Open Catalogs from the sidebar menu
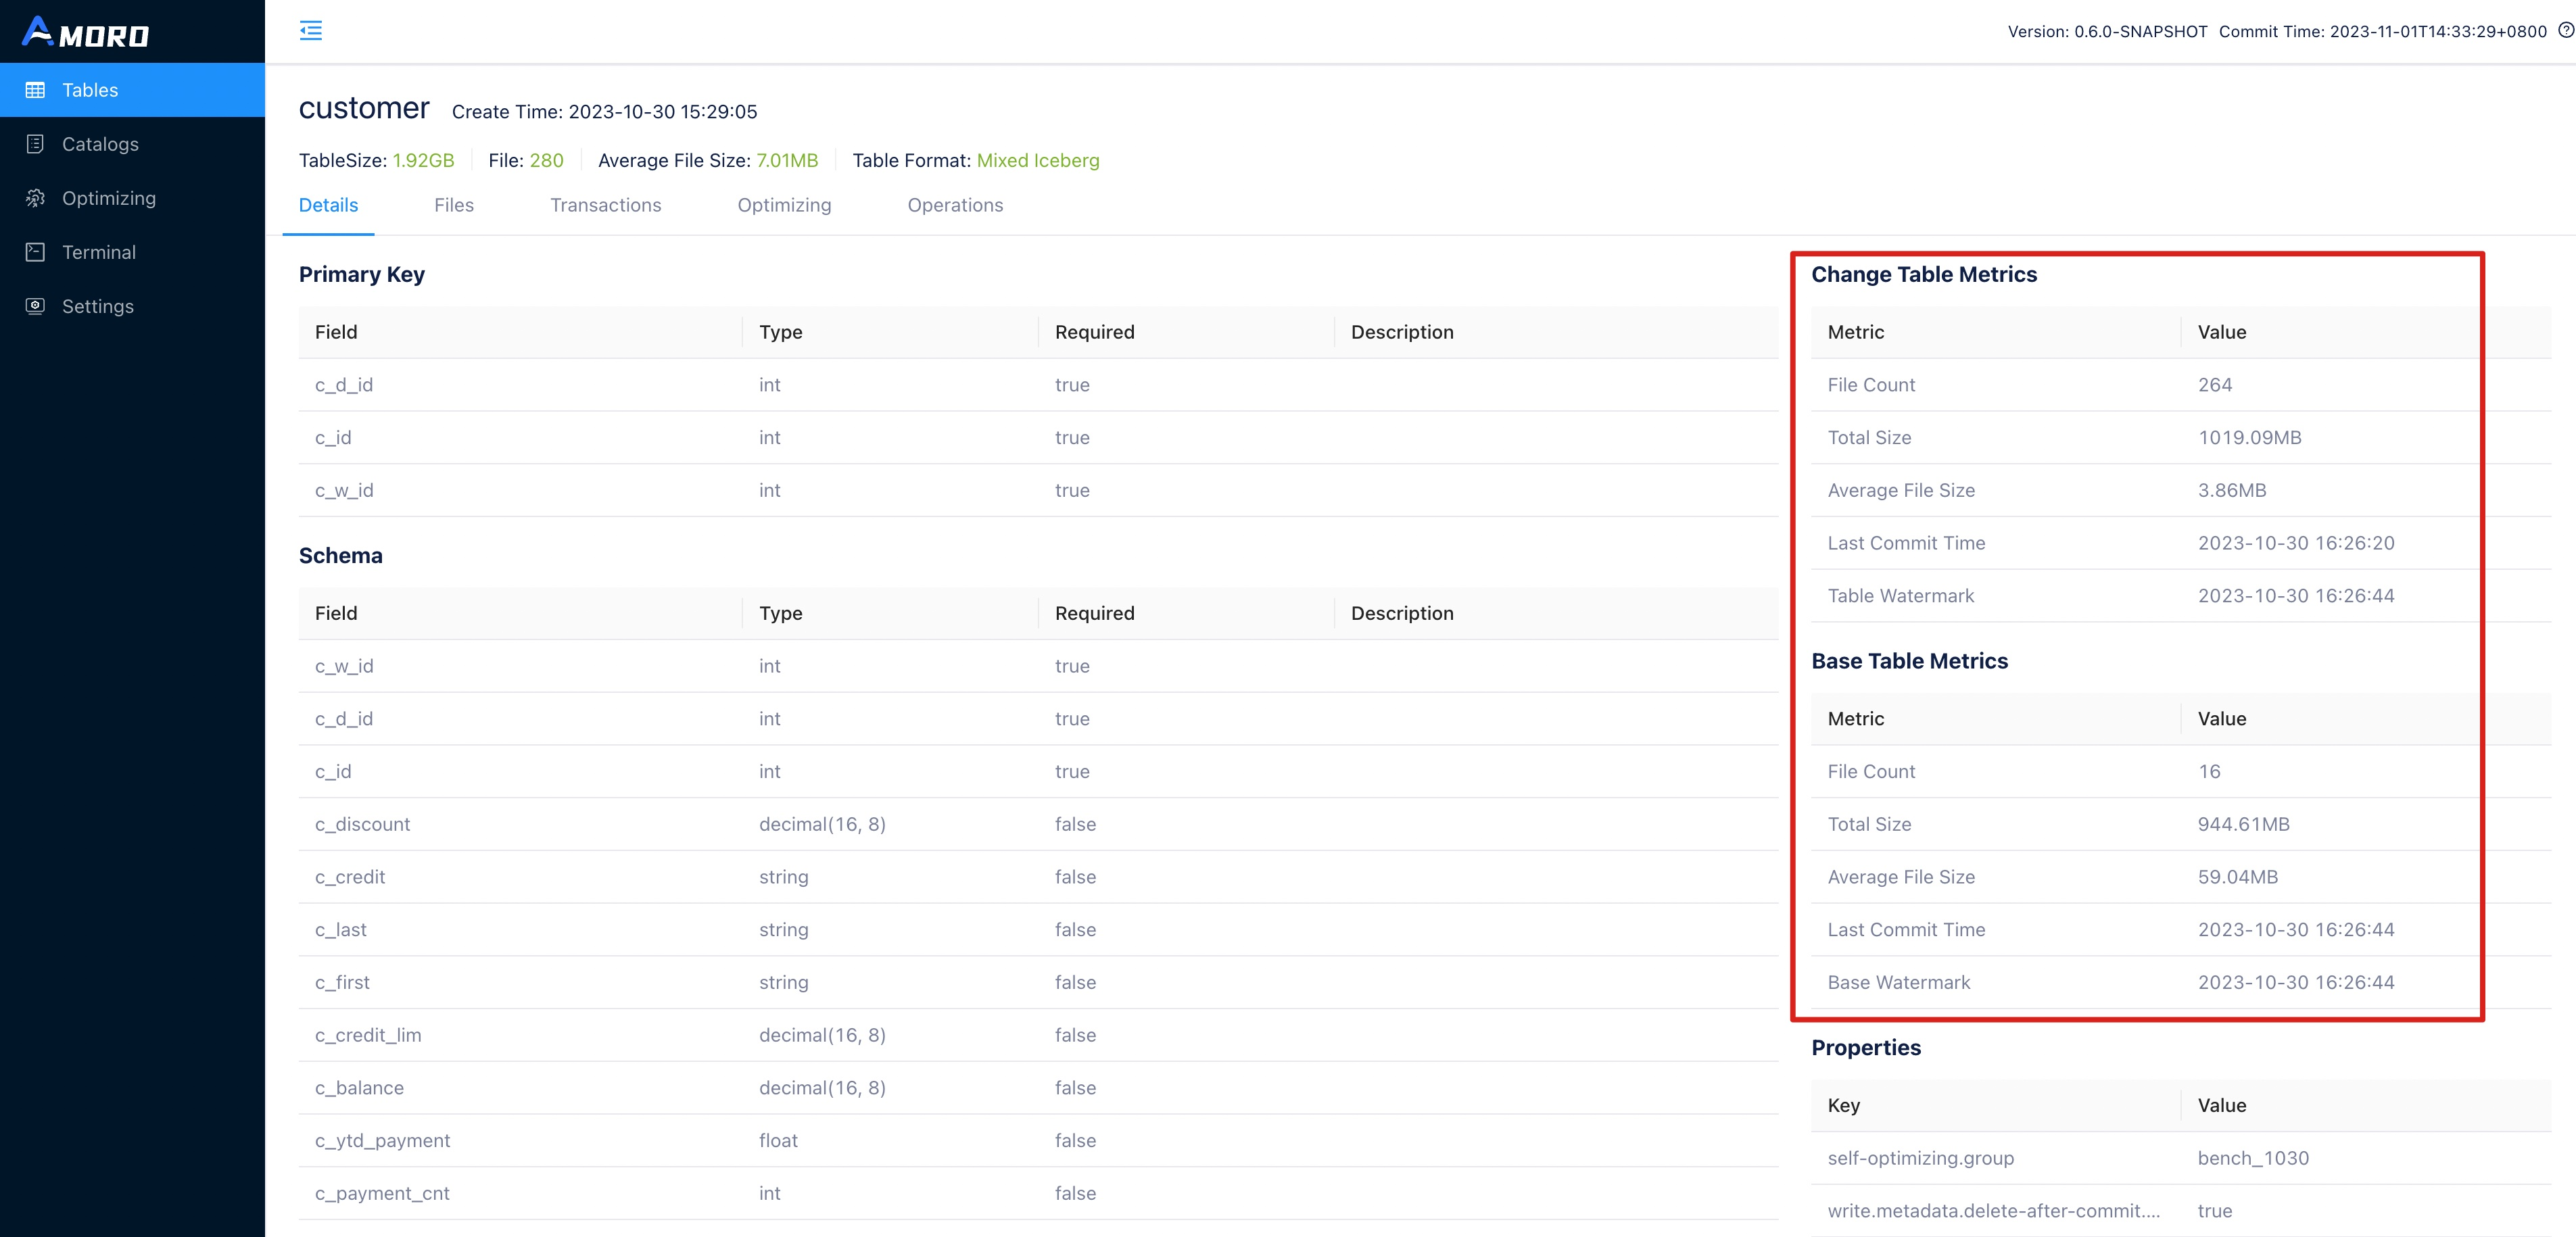 [x=100, y=144]
